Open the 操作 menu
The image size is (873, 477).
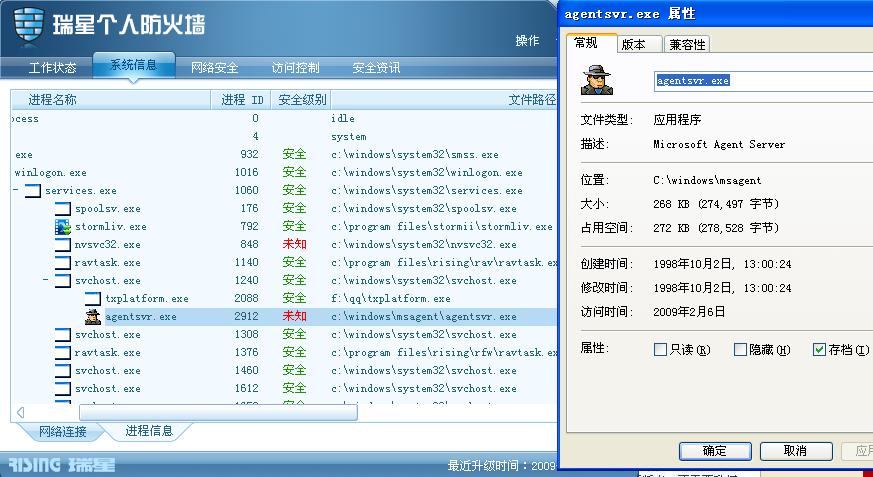click(x=527, y=41)
